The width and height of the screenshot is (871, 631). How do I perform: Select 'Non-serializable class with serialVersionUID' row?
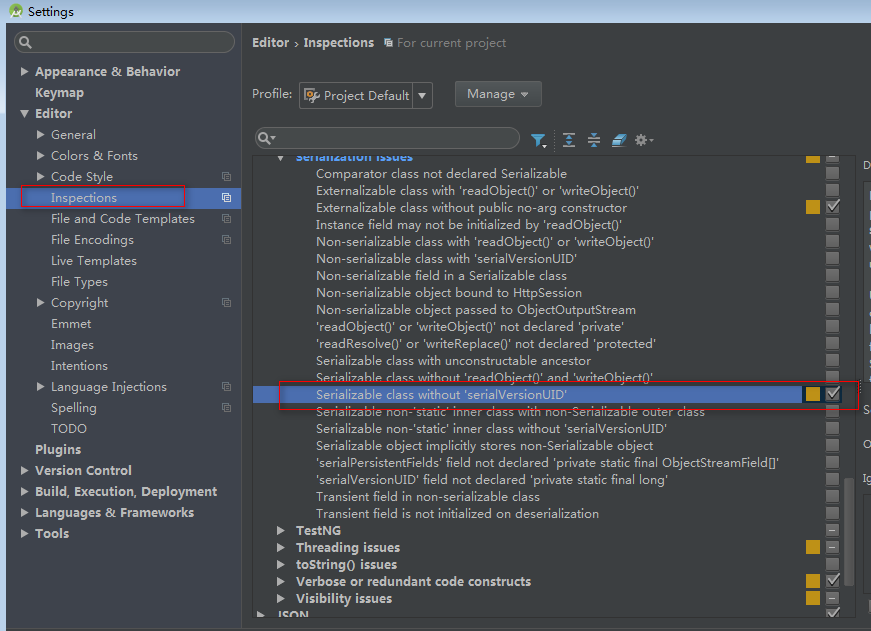point(446,258)
